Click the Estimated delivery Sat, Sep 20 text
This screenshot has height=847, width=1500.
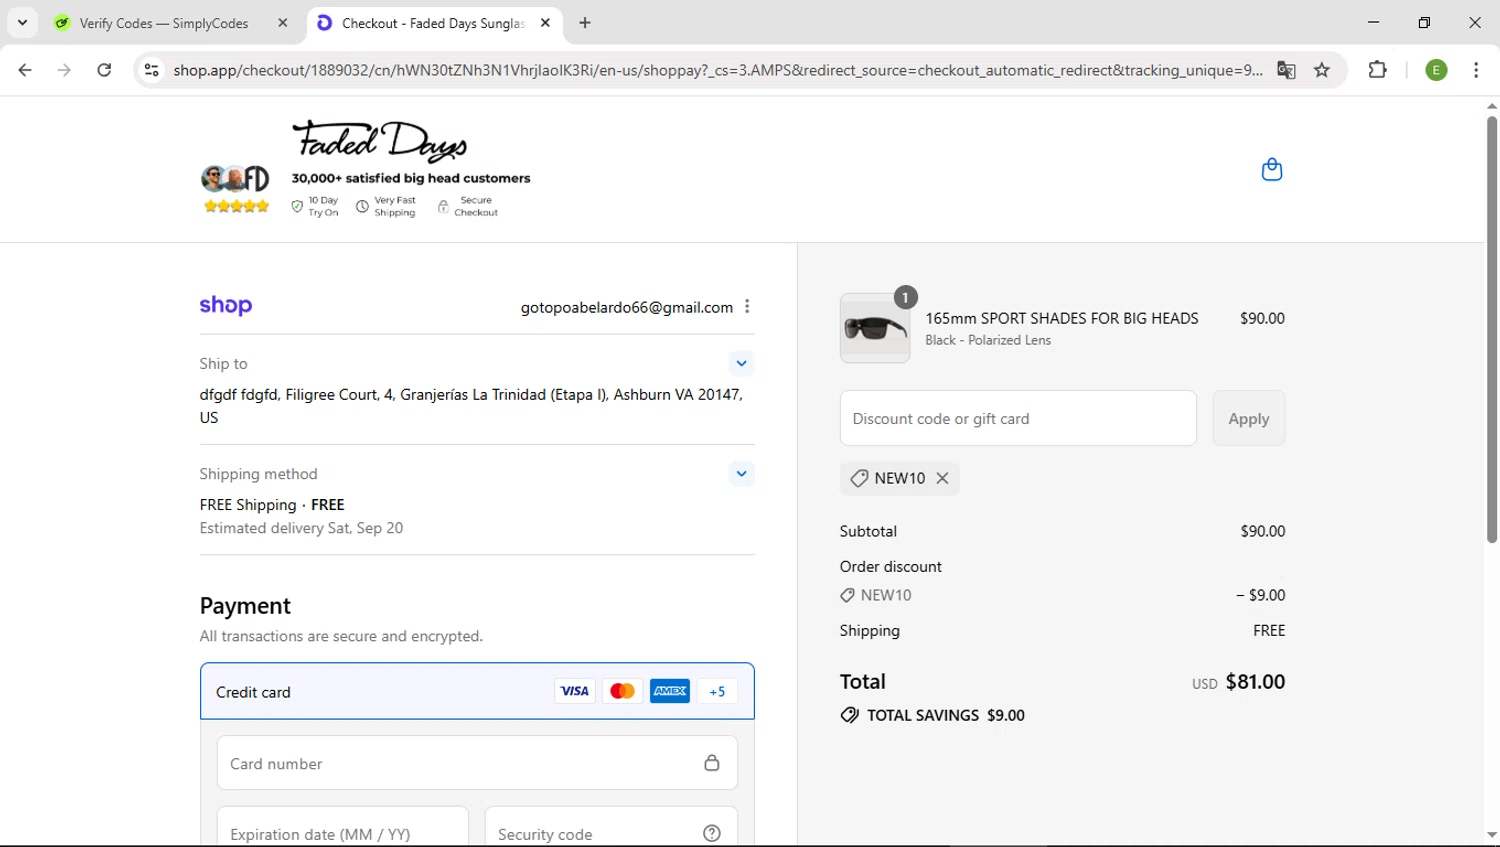click(x=301, y=528)
